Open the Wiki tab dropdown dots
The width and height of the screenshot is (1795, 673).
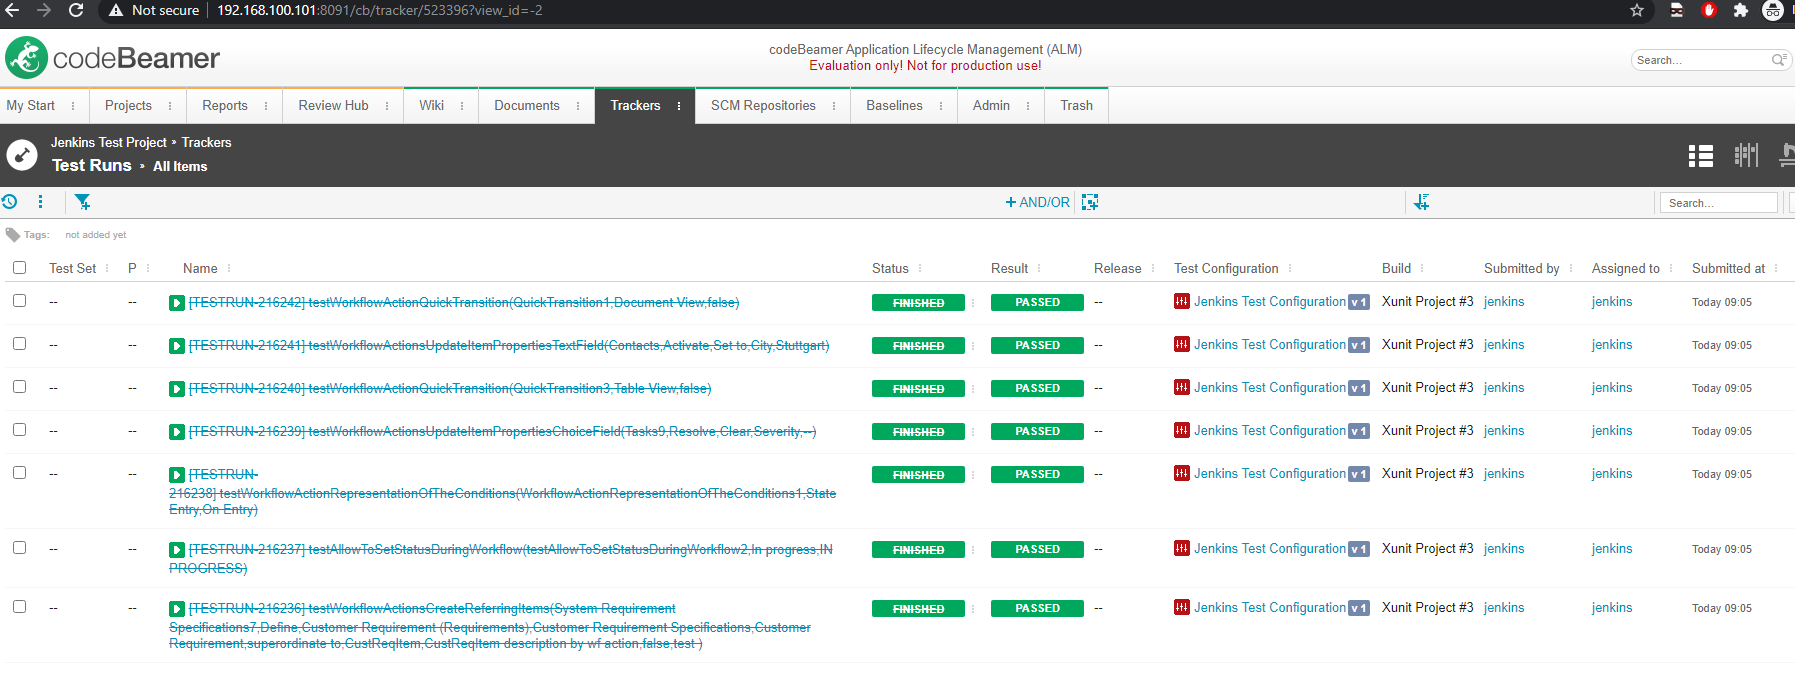click(462, 106)
